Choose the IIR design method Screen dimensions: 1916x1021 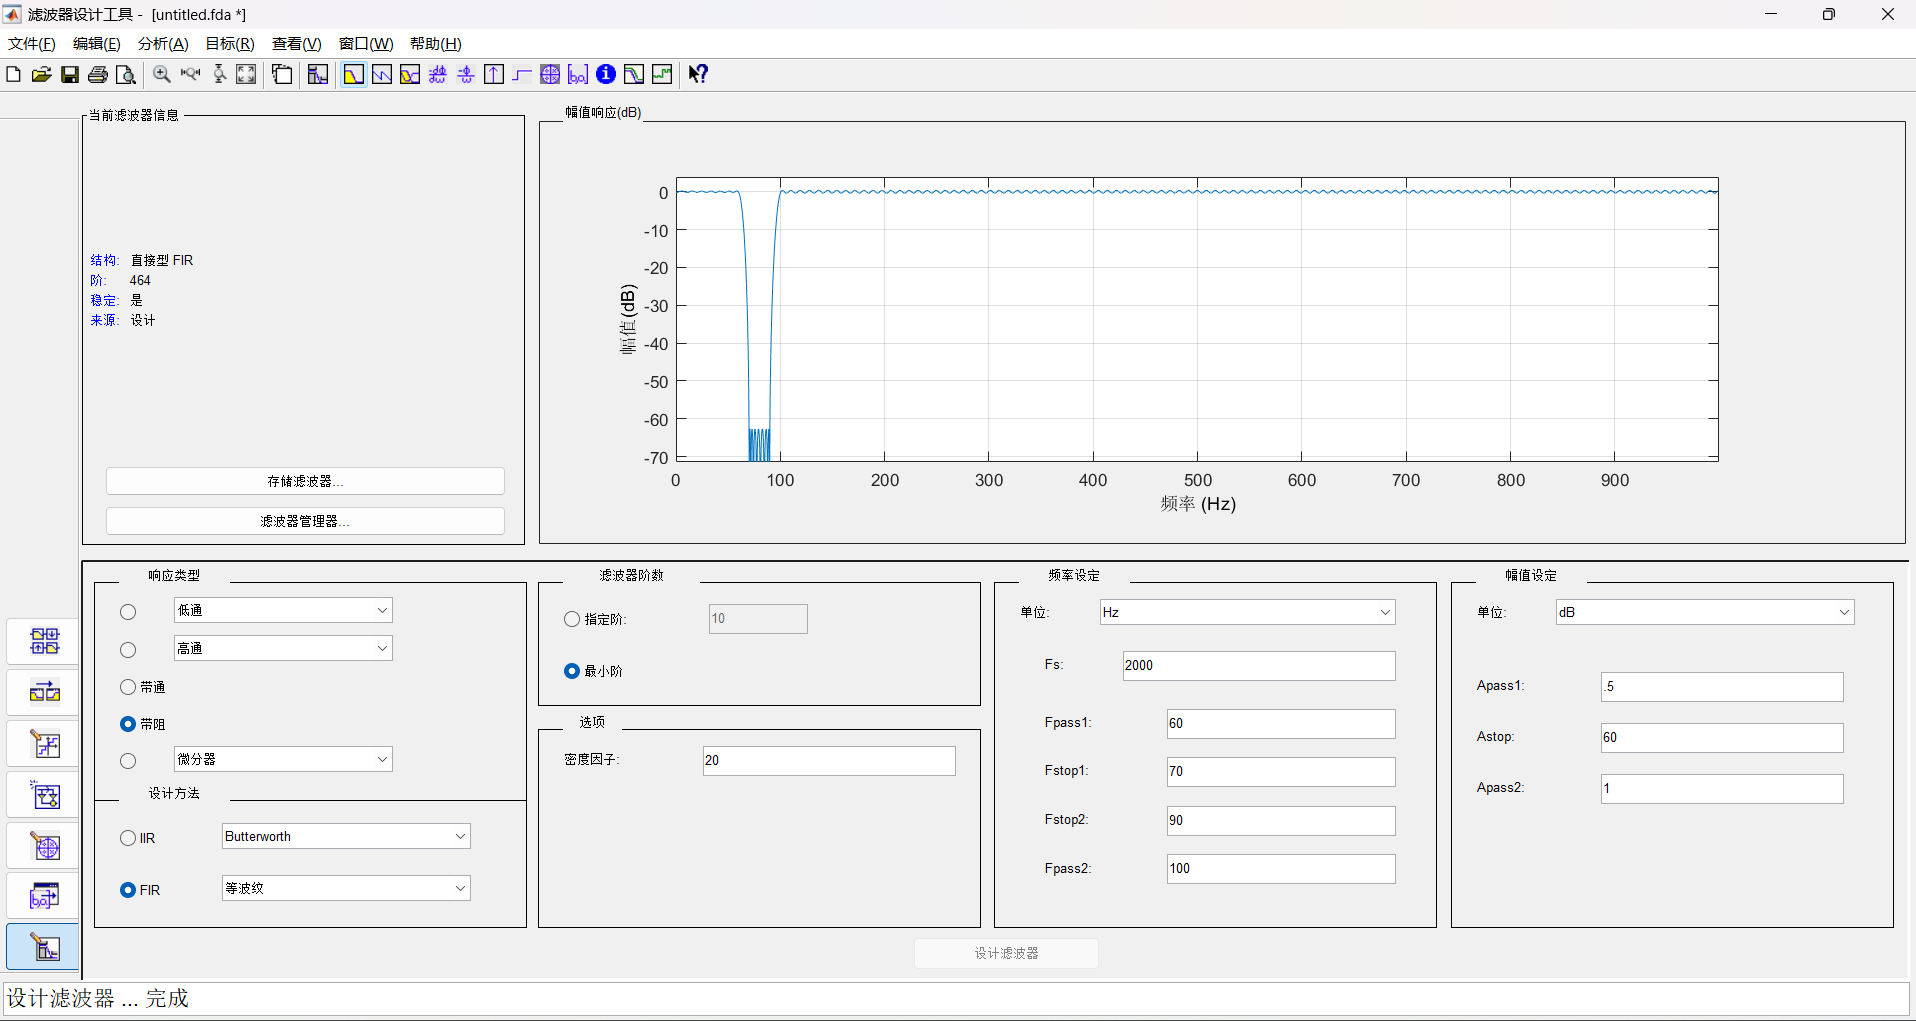point(128,838)
